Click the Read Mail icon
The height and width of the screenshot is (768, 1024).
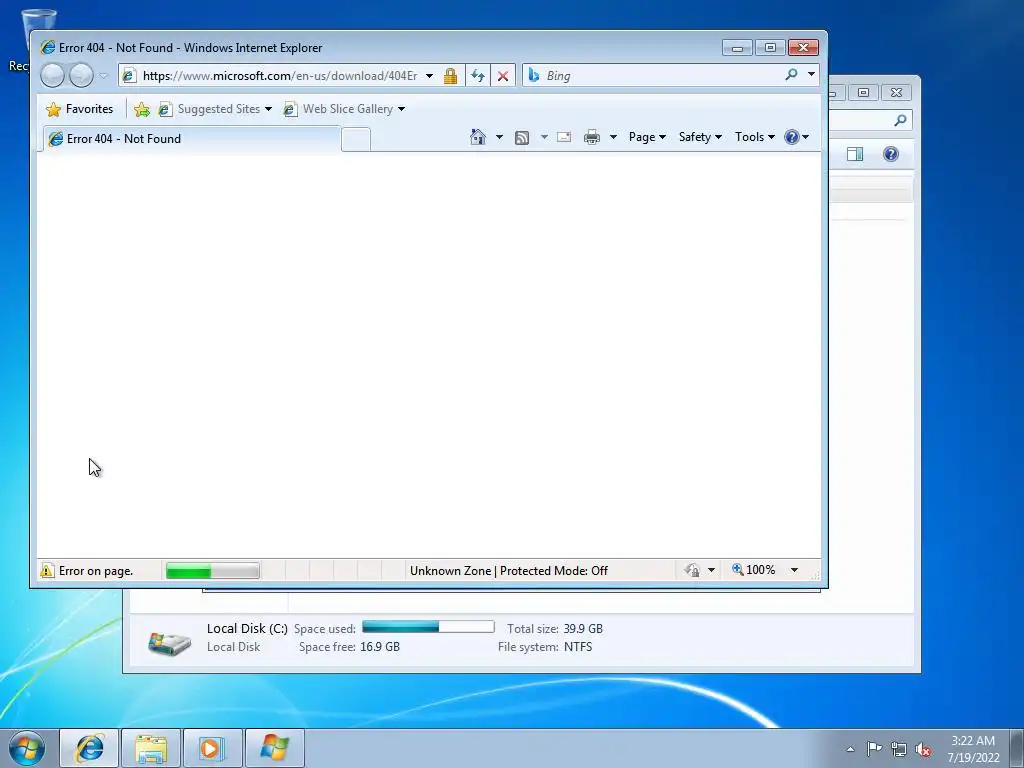click(x=564, y=137)
